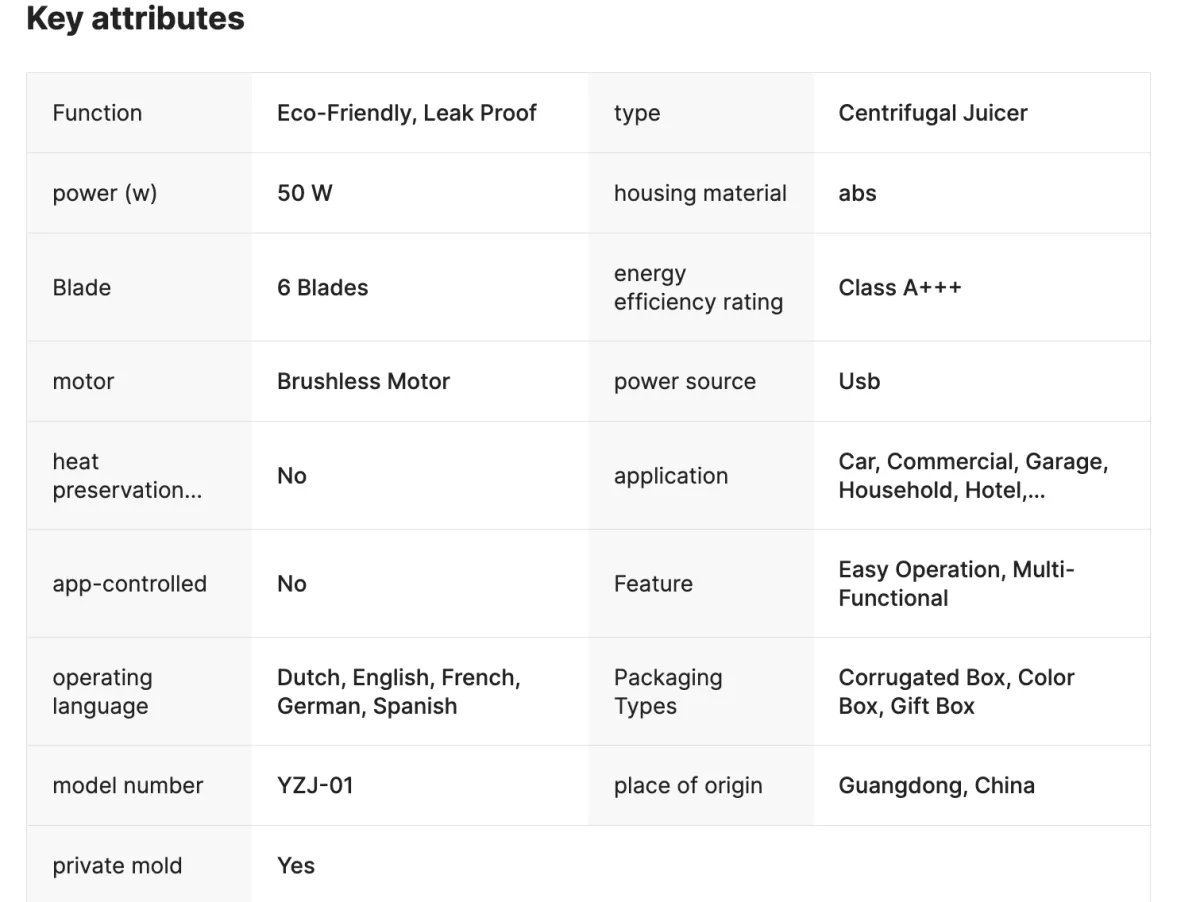Select the Guangdong, China origin value
This screenshot has height=902, width=1200.
pos(937,785)
